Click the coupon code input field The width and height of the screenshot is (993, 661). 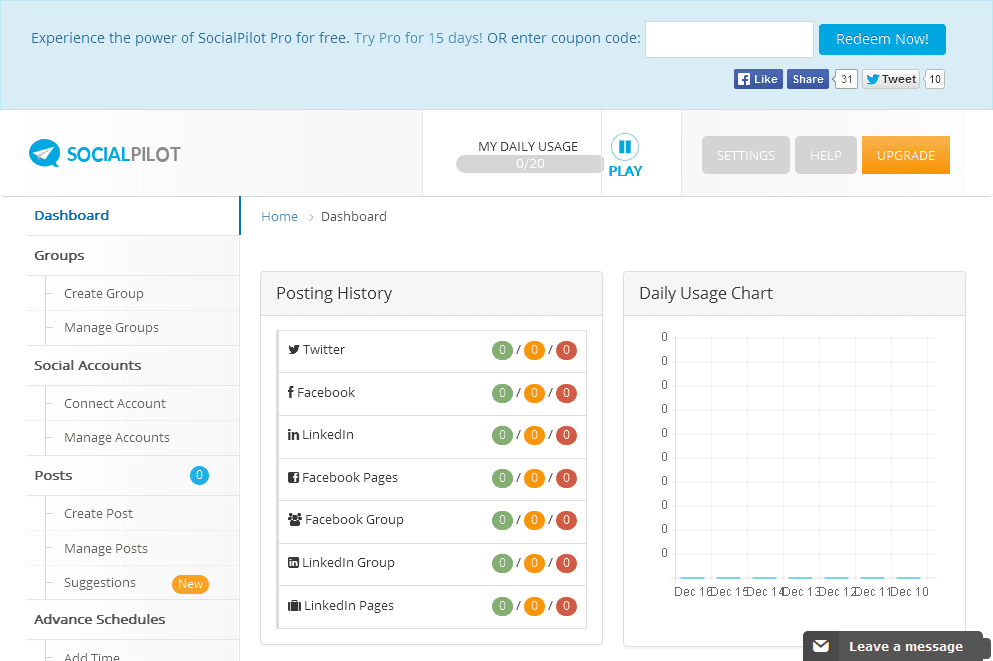(x=729, y=39)
